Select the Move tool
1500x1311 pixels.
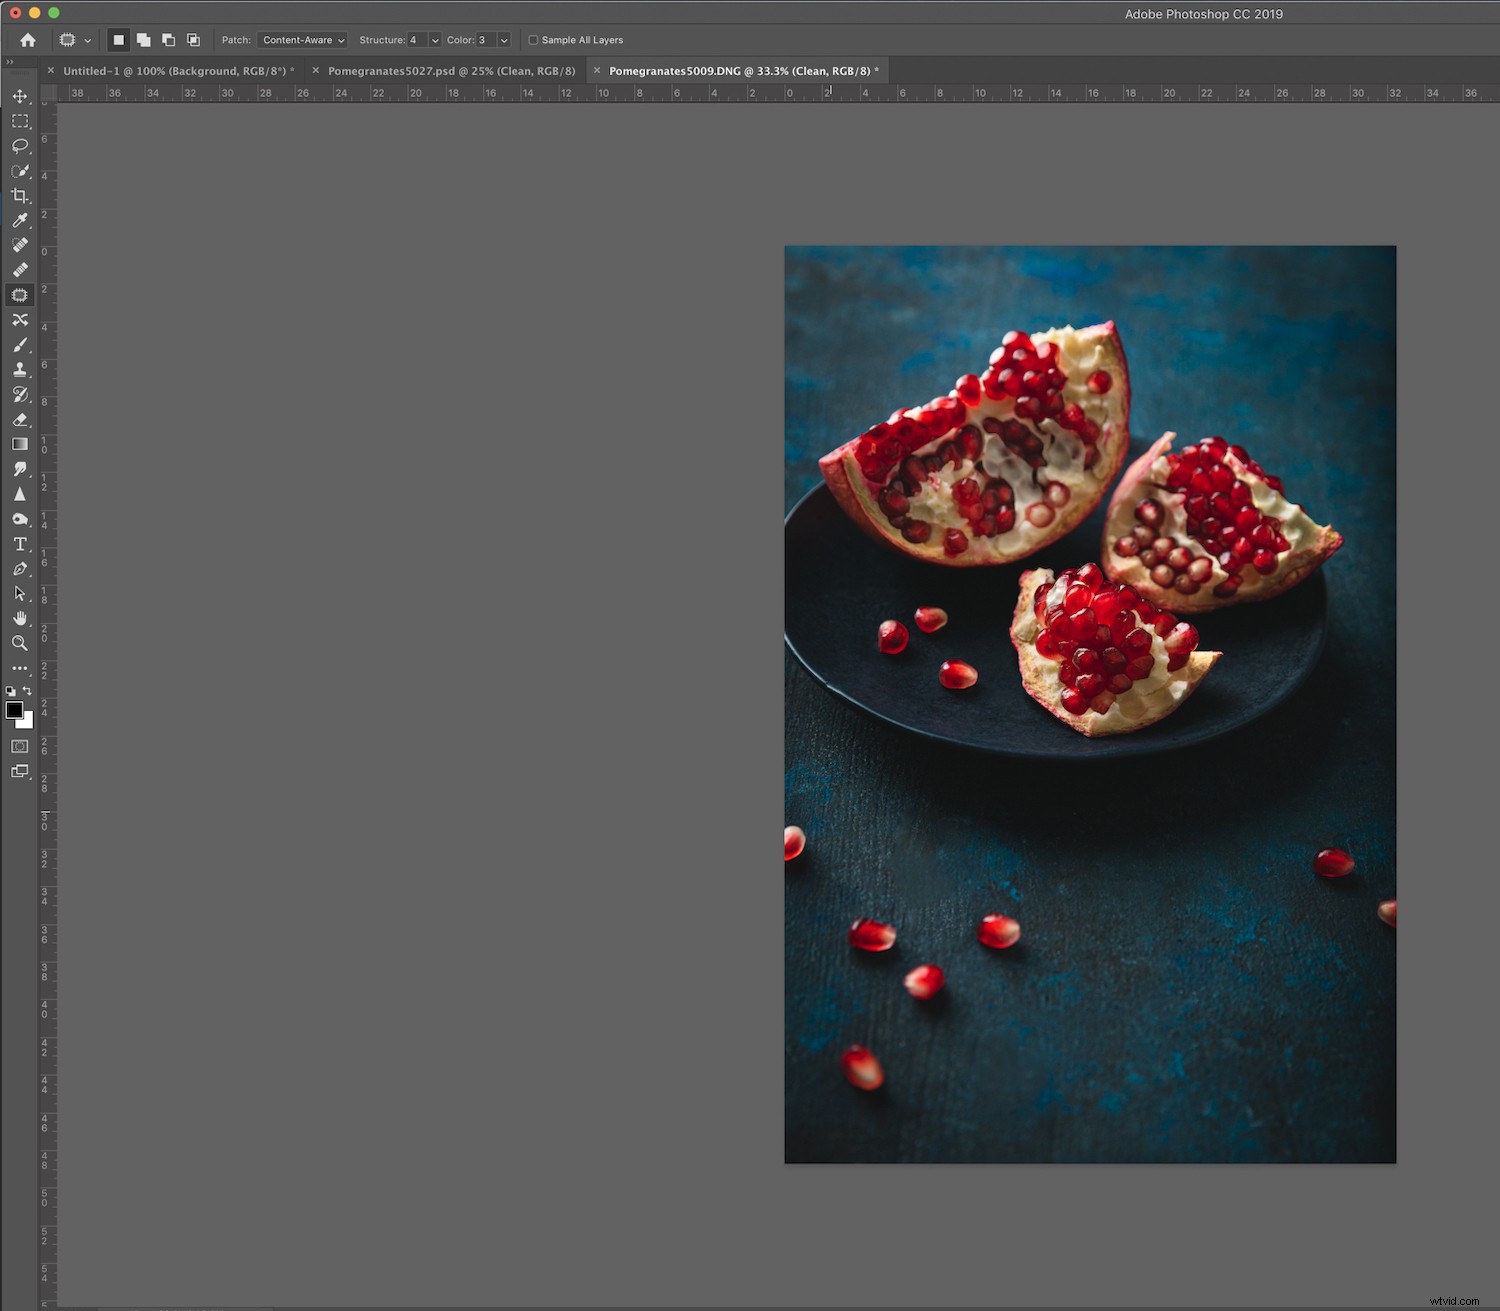(x=20, y=96)
